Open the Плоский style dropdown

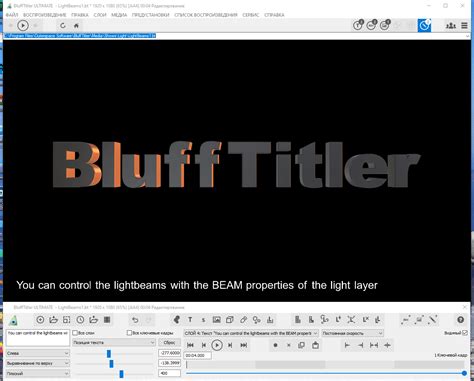[38, 373]
